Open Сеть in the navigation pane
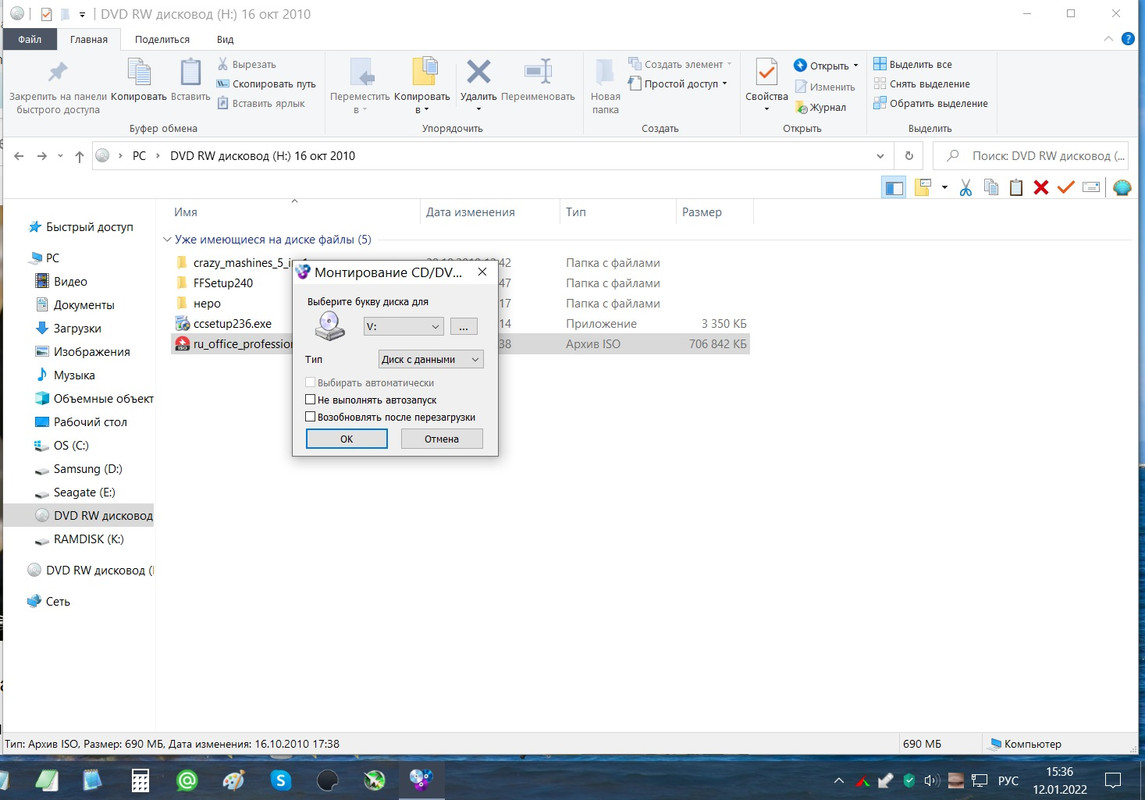Viewport: 1145px width, 800px height. (x=58, y=601)
